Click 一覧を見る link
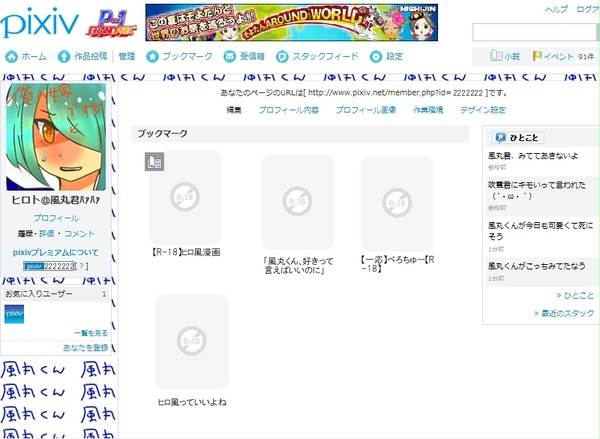Image resolution: width=600 pixels, height=439 pixels. 91,333
